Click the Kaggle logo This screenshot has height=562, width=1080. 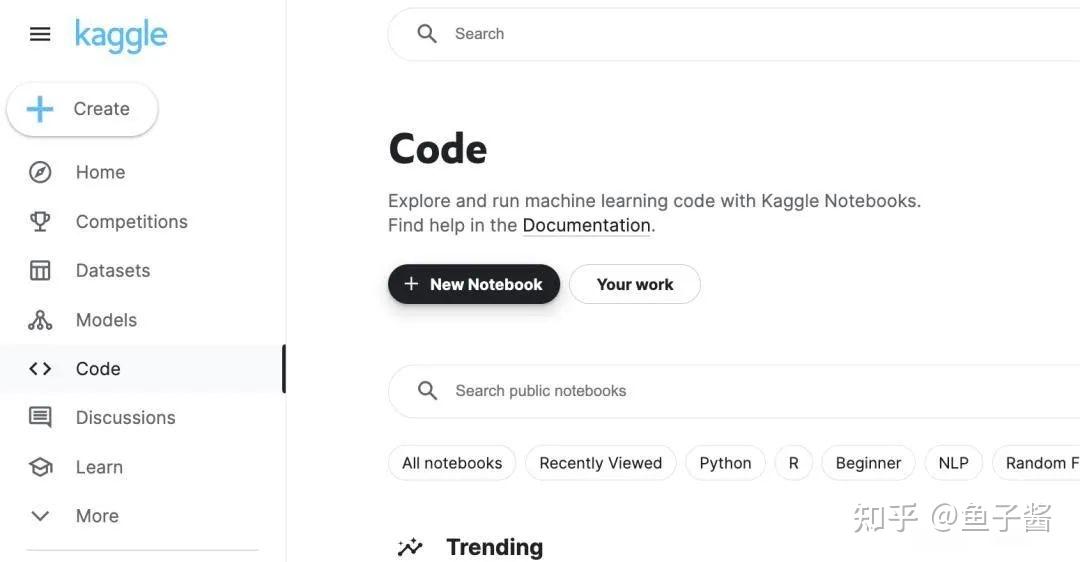(x=121, y=36)
